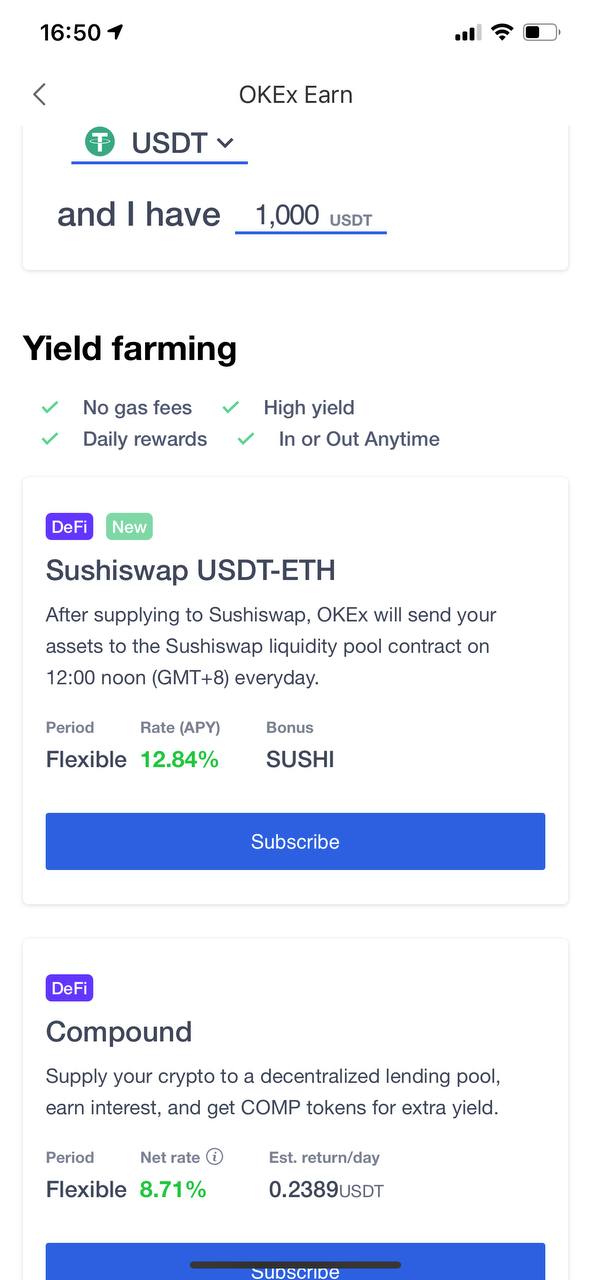Tap the back arrow icon
The width and height of the screenshot is (591, 1280).
click(39, 94)
